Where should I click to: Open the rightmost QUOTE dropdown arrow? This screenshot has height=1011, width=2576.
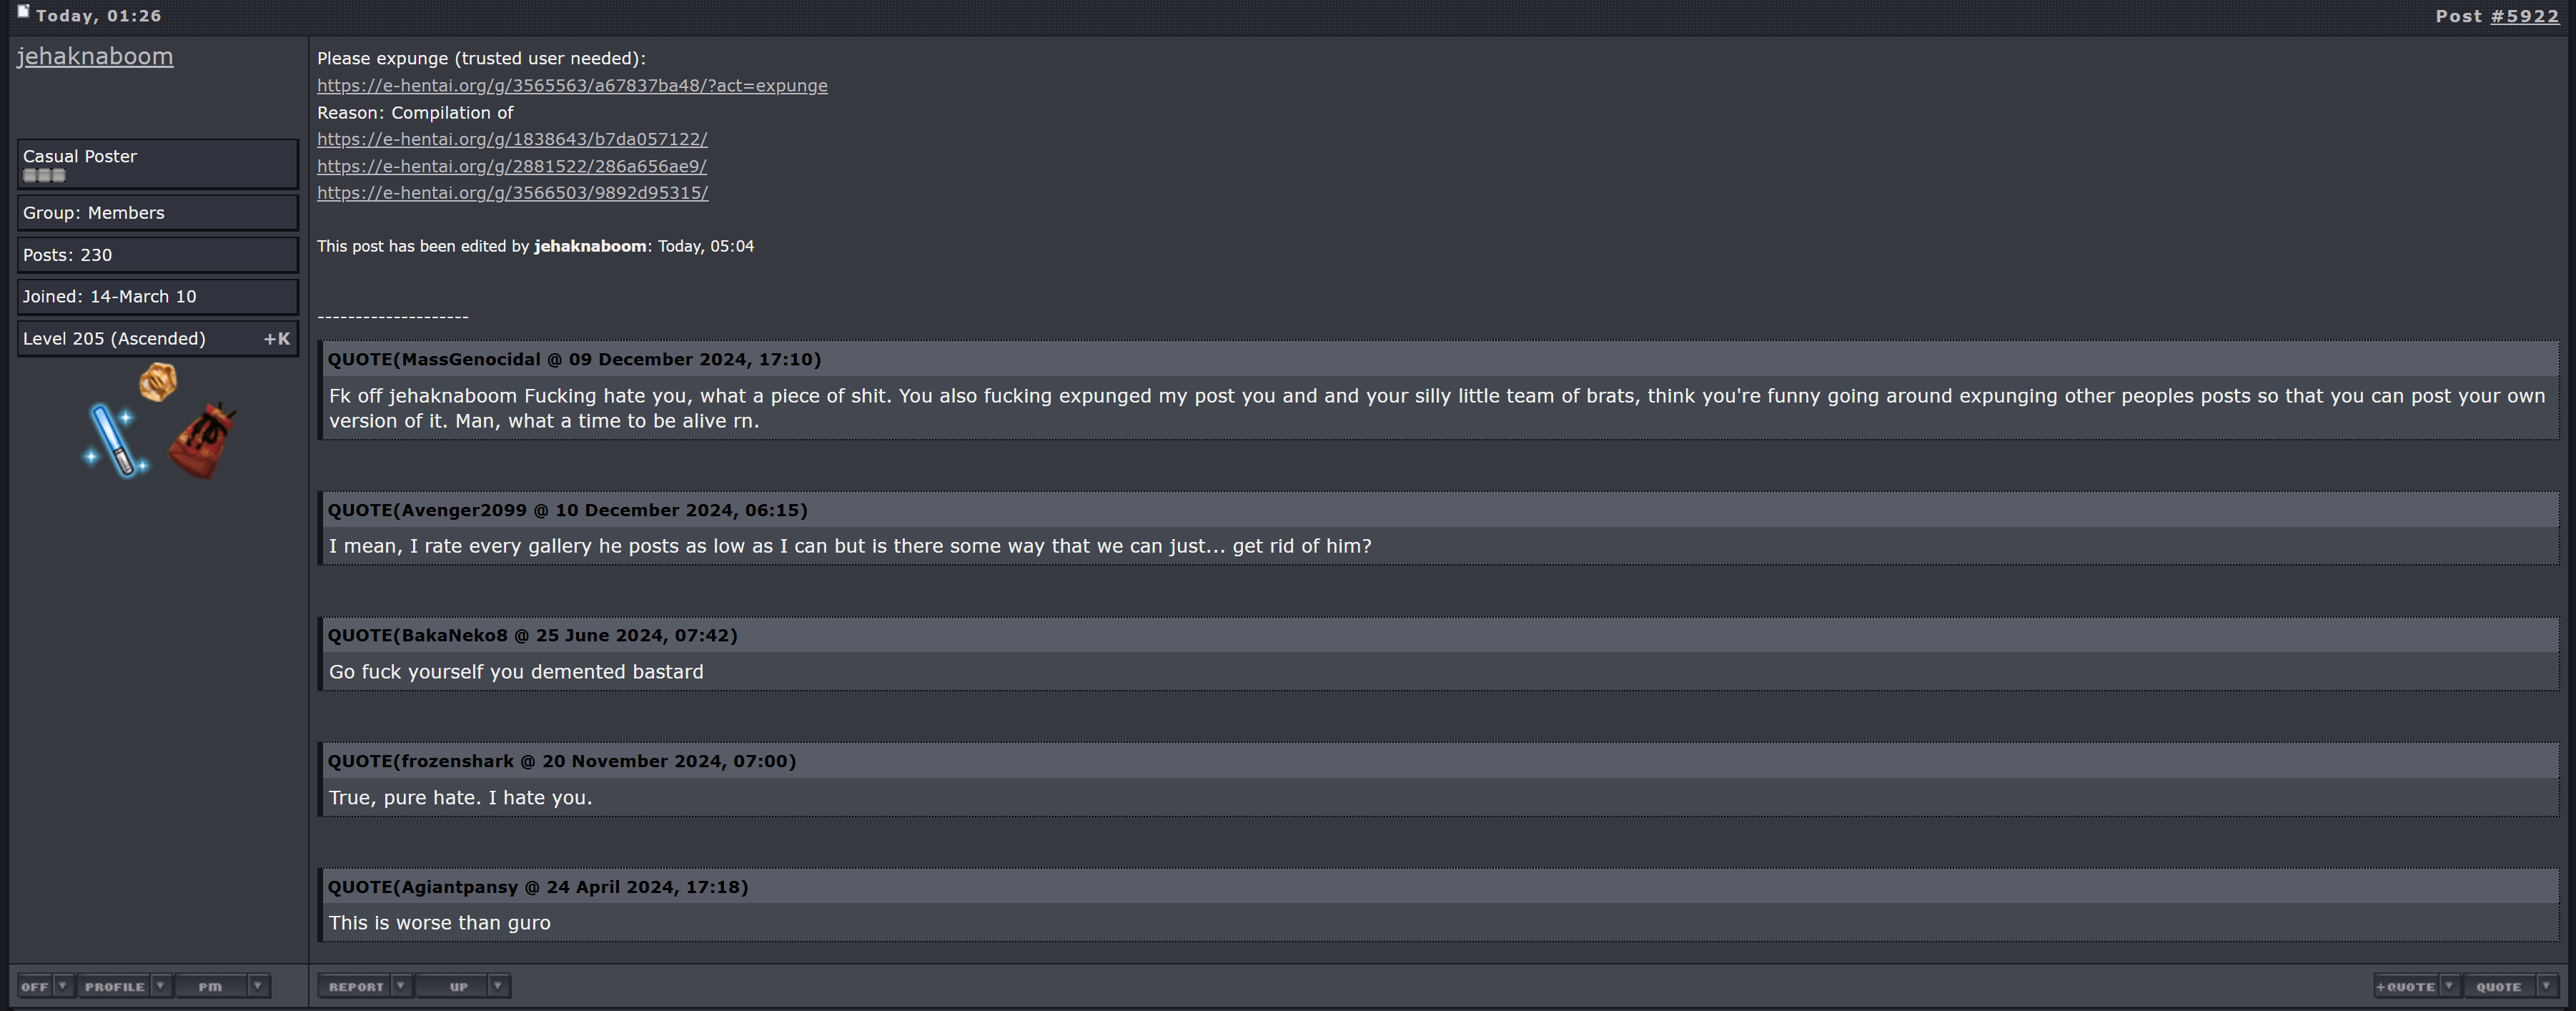coord(2546,986)
